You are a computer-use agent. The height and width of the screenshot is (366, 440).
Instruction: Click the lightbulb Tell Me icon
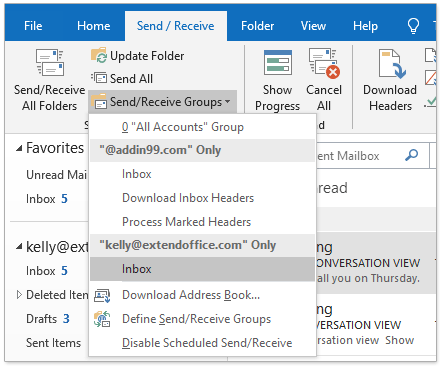click(x=413, y=26)
